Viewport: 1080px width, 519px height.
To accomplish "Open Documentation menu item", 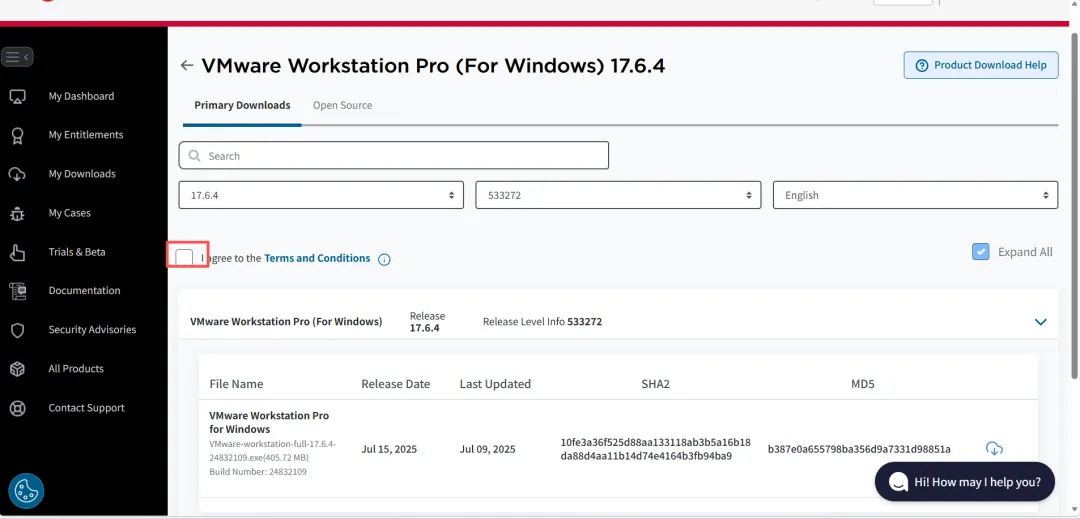I will click(84, 290).
